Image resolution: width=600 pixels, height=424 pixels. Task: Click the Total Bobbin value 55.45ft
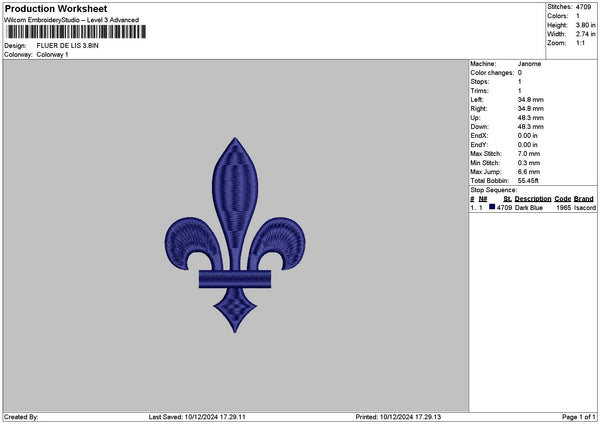coord(528,181)
